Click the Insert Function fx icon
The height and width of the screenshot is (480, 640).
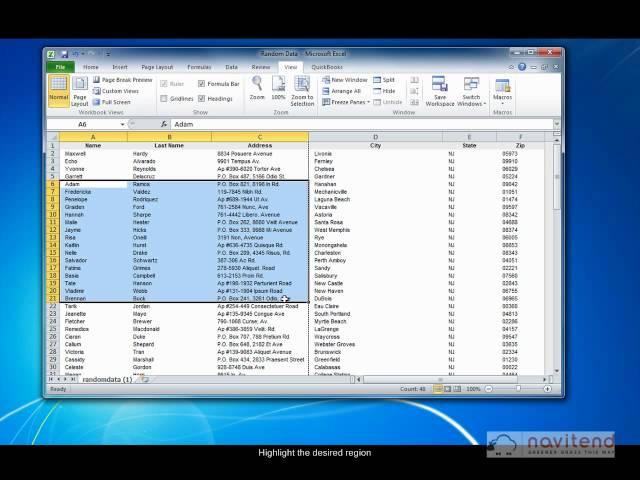pyautogui.click(x=164, y=124)
